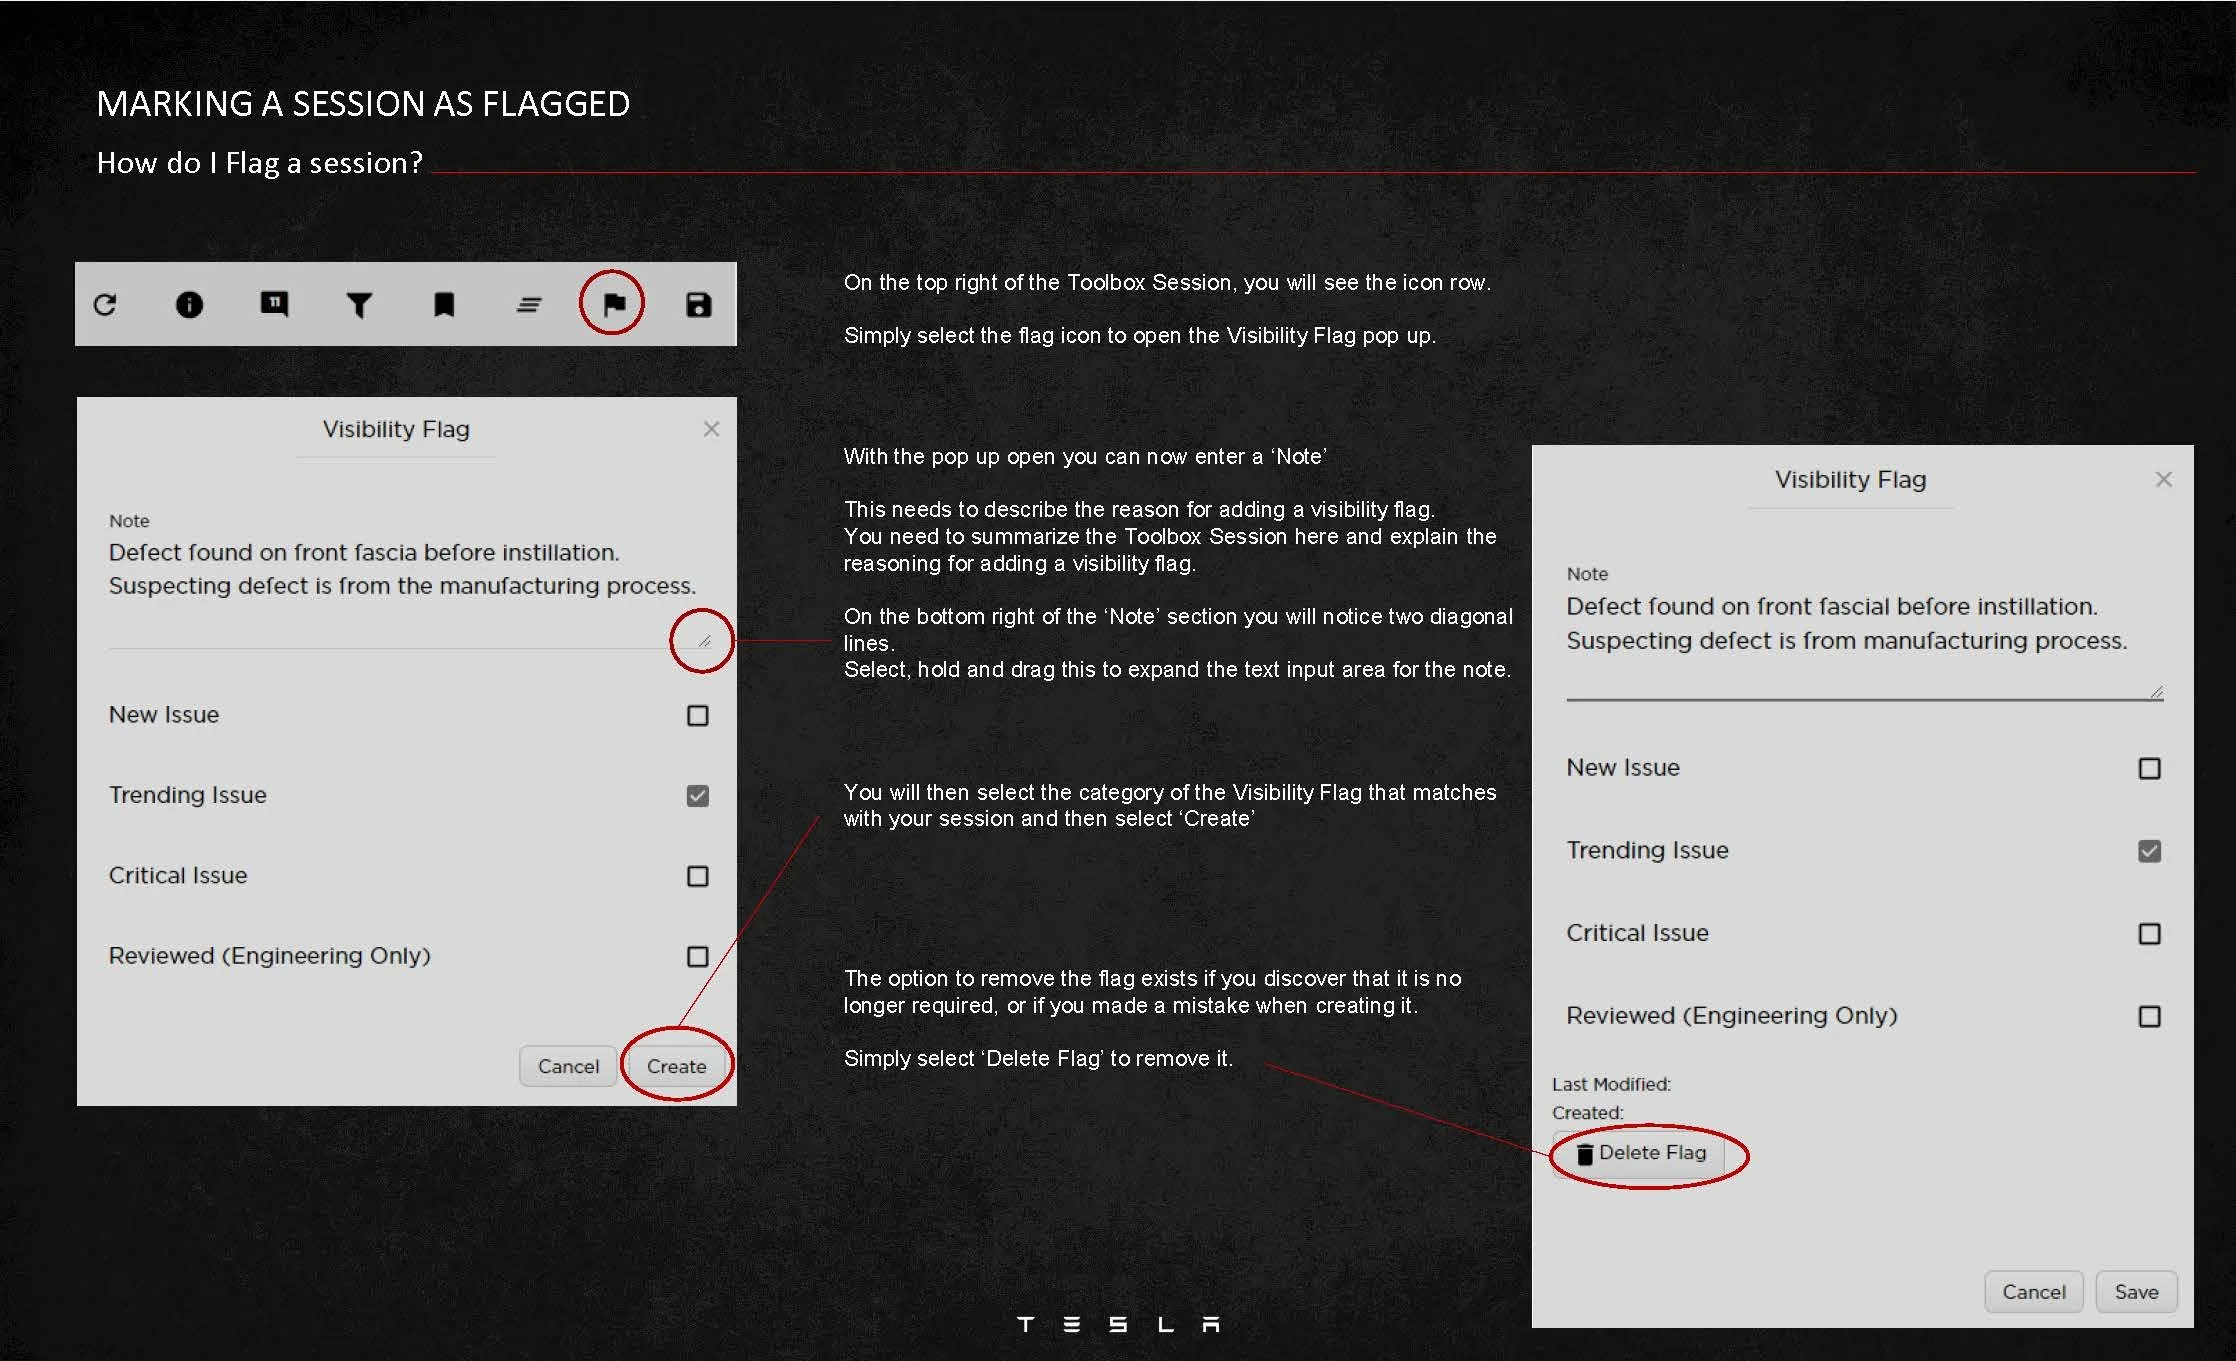Click the Create button
The width and height of the screenshot is (2236, 1361).
point(676,1066)
